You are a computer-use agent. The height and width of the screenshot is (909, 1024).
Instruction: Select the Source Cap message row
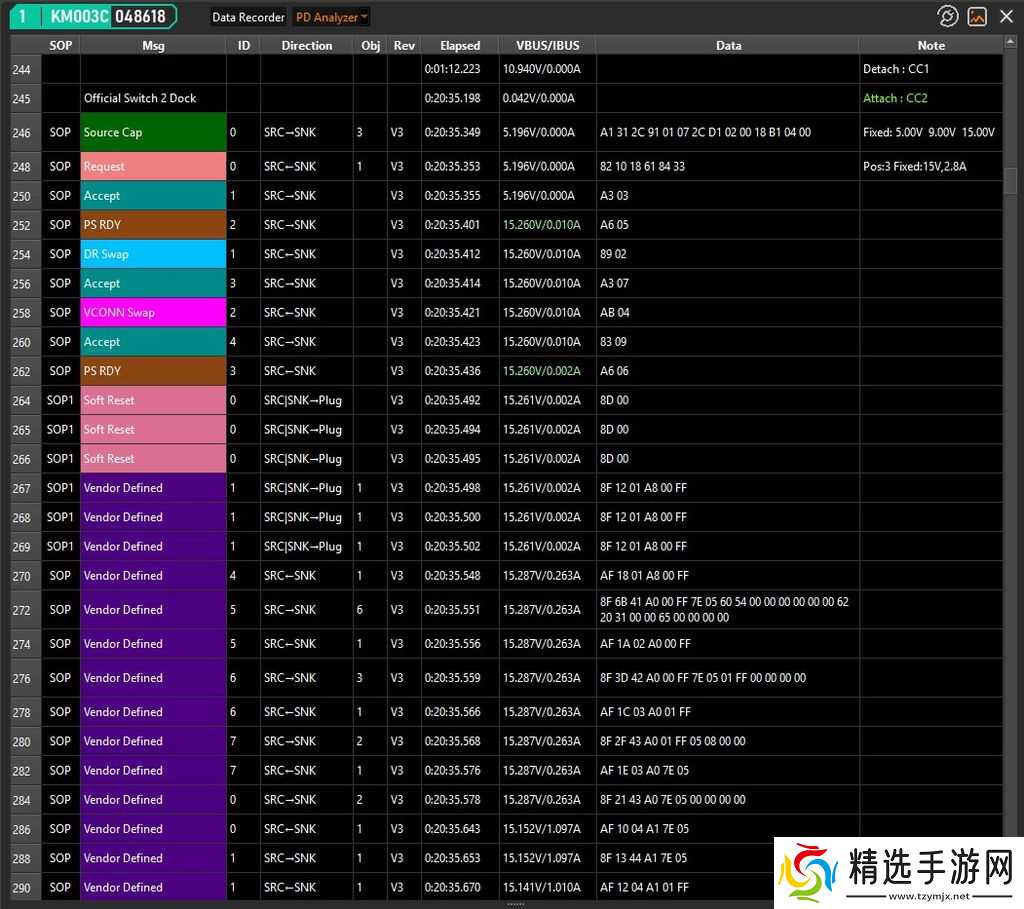[x=152, y=132]
